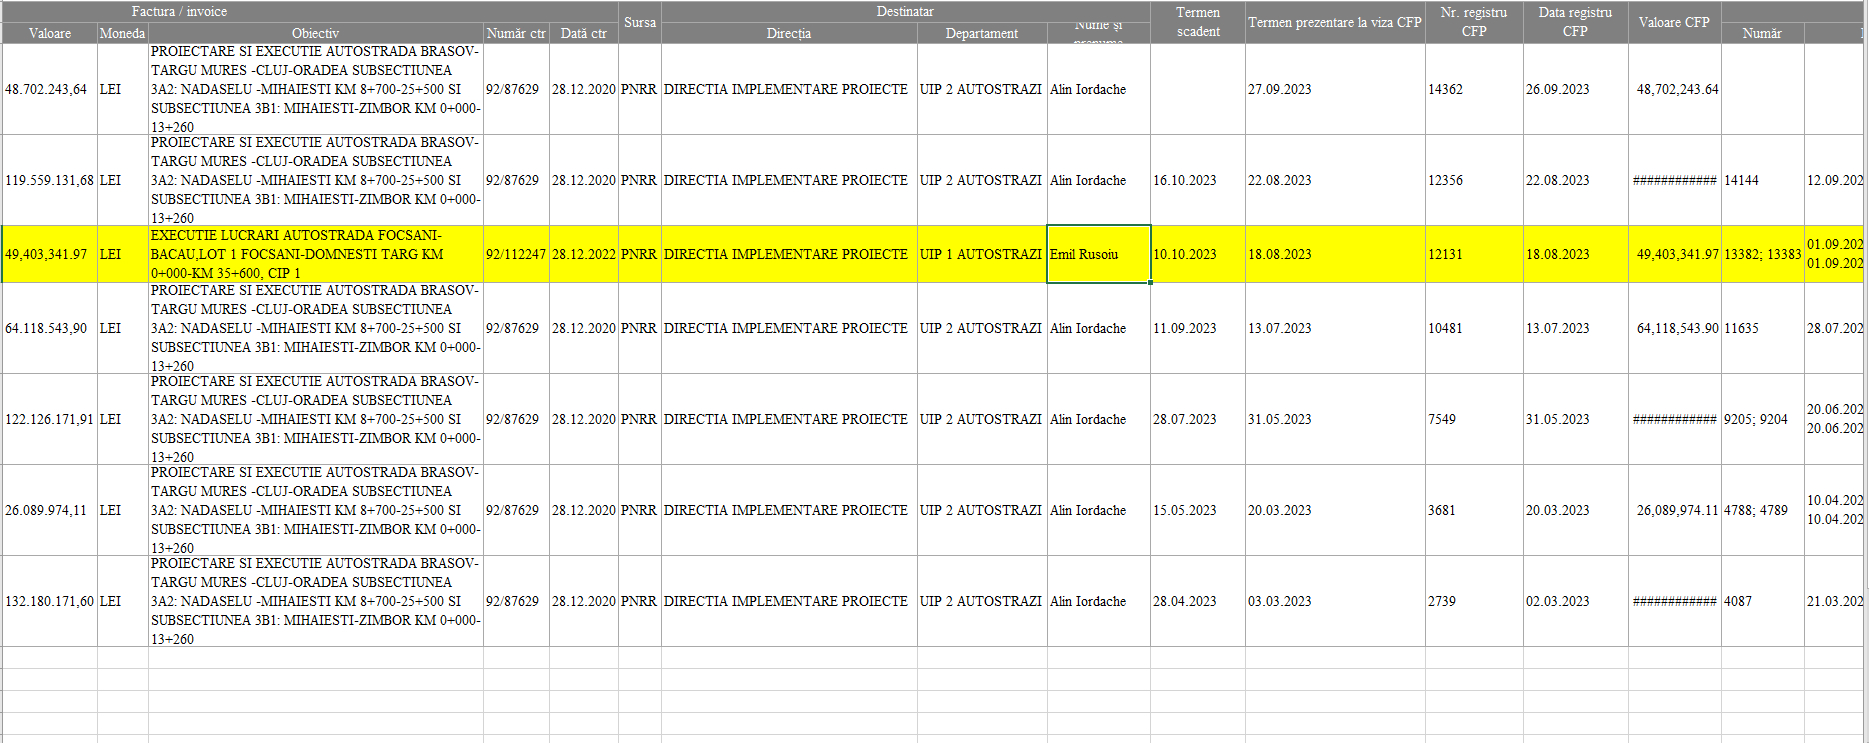
Task: Select the cell containing Emil Rusoiu
Action: 1097,254
